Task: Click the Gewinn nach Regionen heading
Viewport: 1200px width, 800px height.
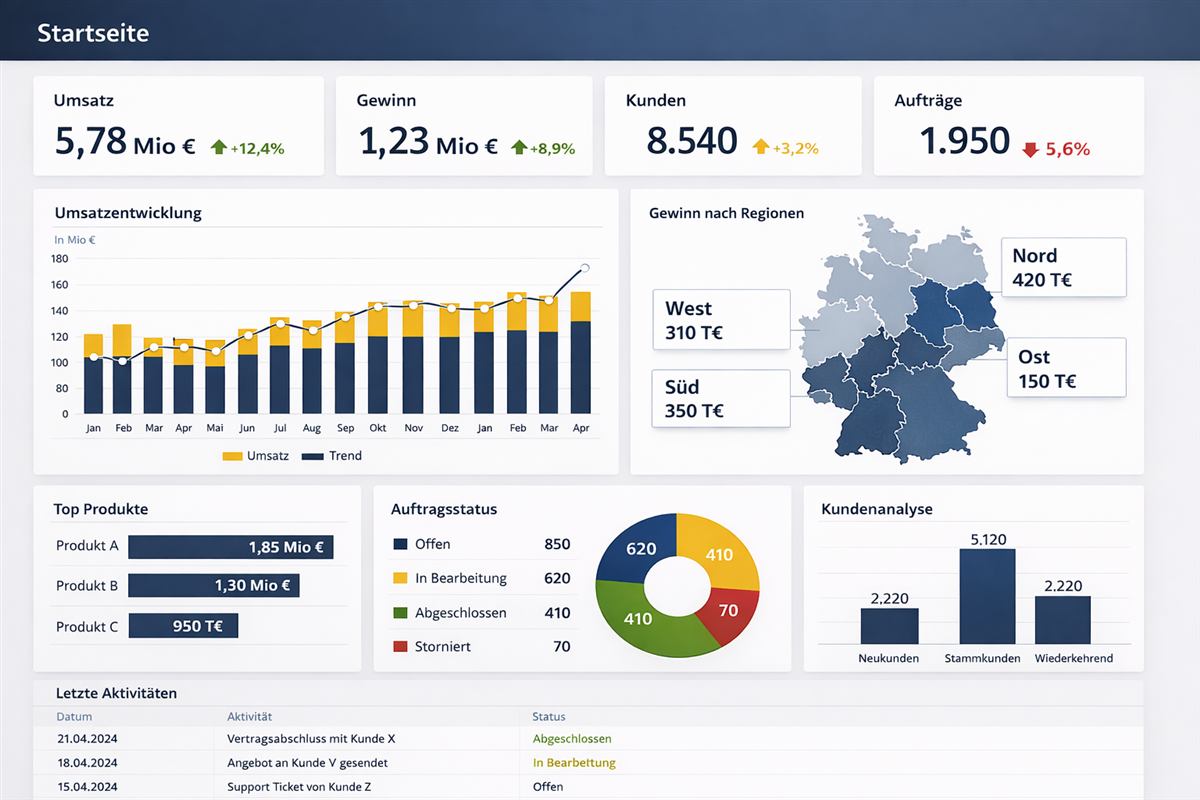Action: tap(726, 213)
